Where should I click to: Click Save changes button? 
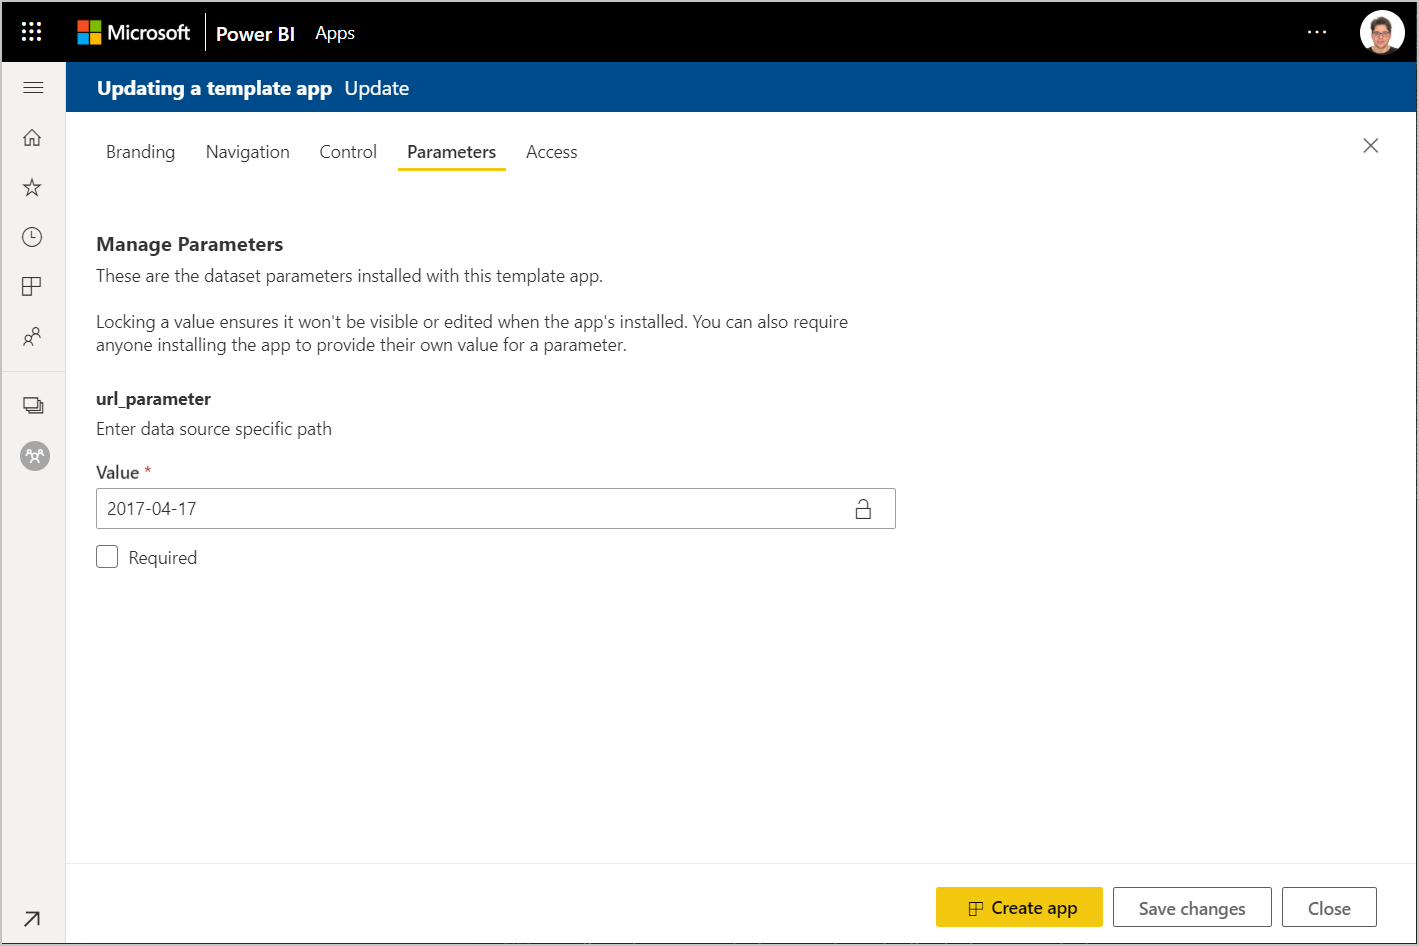1192,908
